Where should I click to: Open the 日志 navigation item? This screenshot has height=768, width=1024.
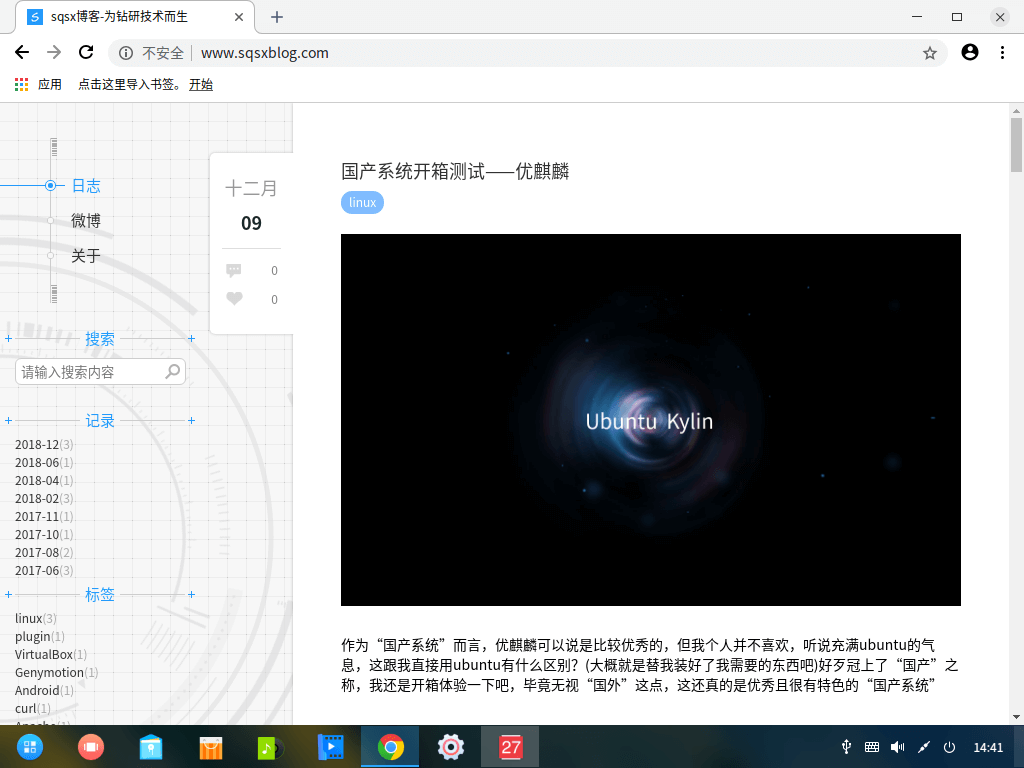point(86,186)
